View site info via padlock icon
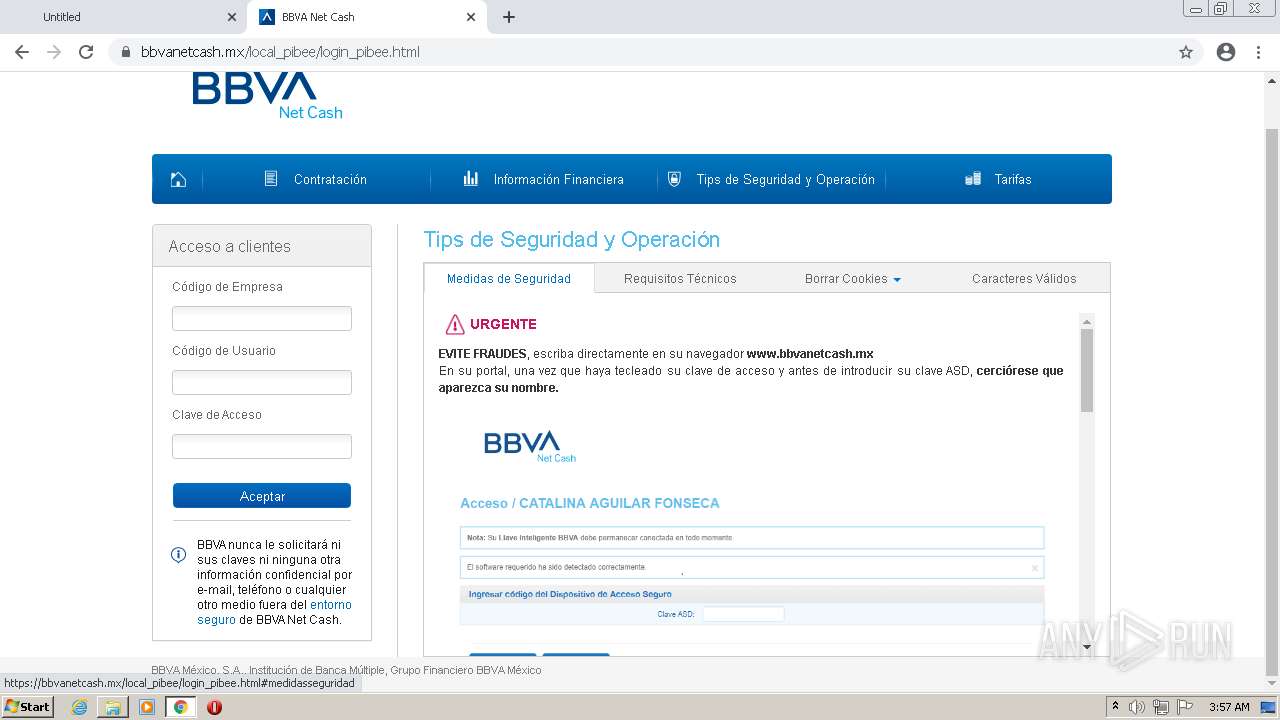Screen dimensions: 1280x720 pyautogui.click(x=126, y=52)
